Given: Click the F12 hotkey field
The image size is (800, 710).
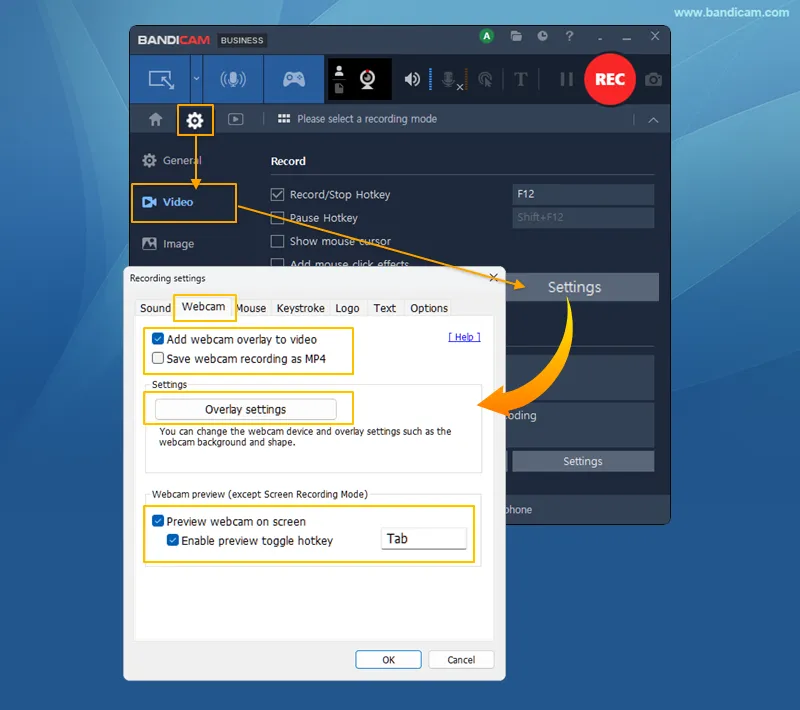Looking at the screenshot, I should (583, 194).
